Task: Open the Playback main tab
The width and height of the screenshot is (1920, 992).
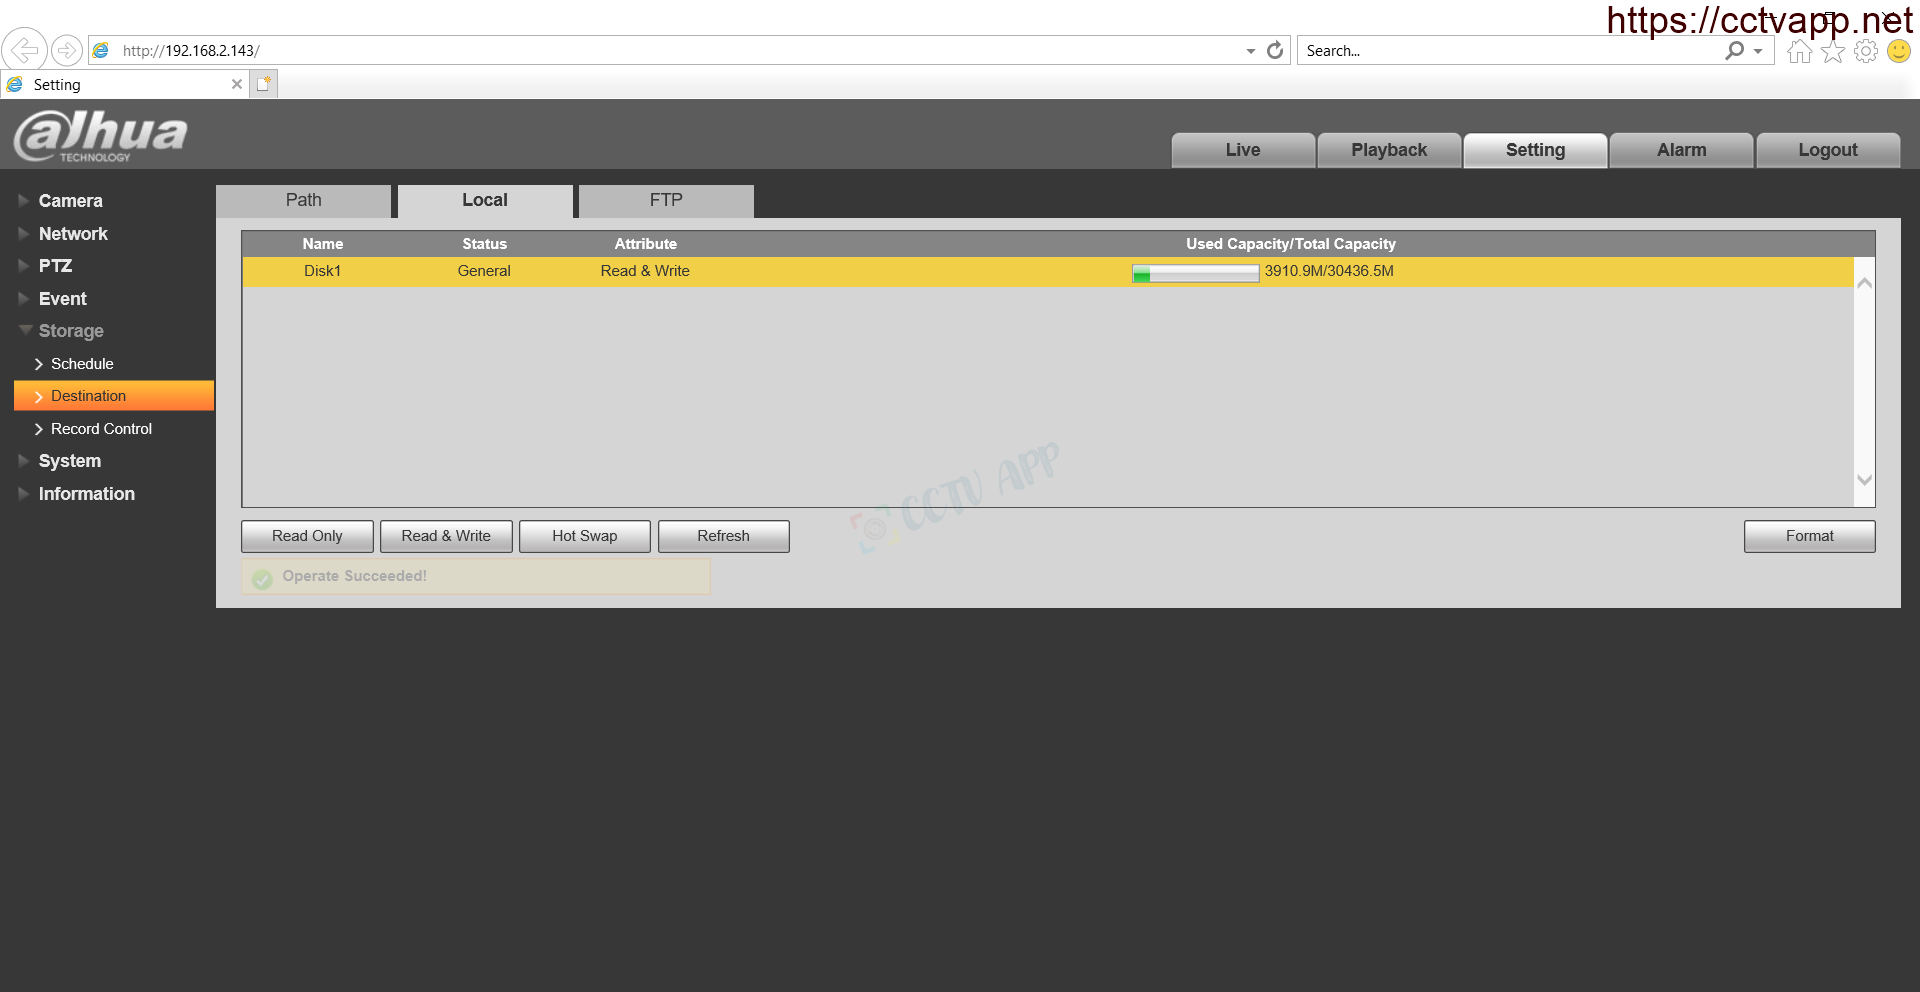Action: 1388,150
